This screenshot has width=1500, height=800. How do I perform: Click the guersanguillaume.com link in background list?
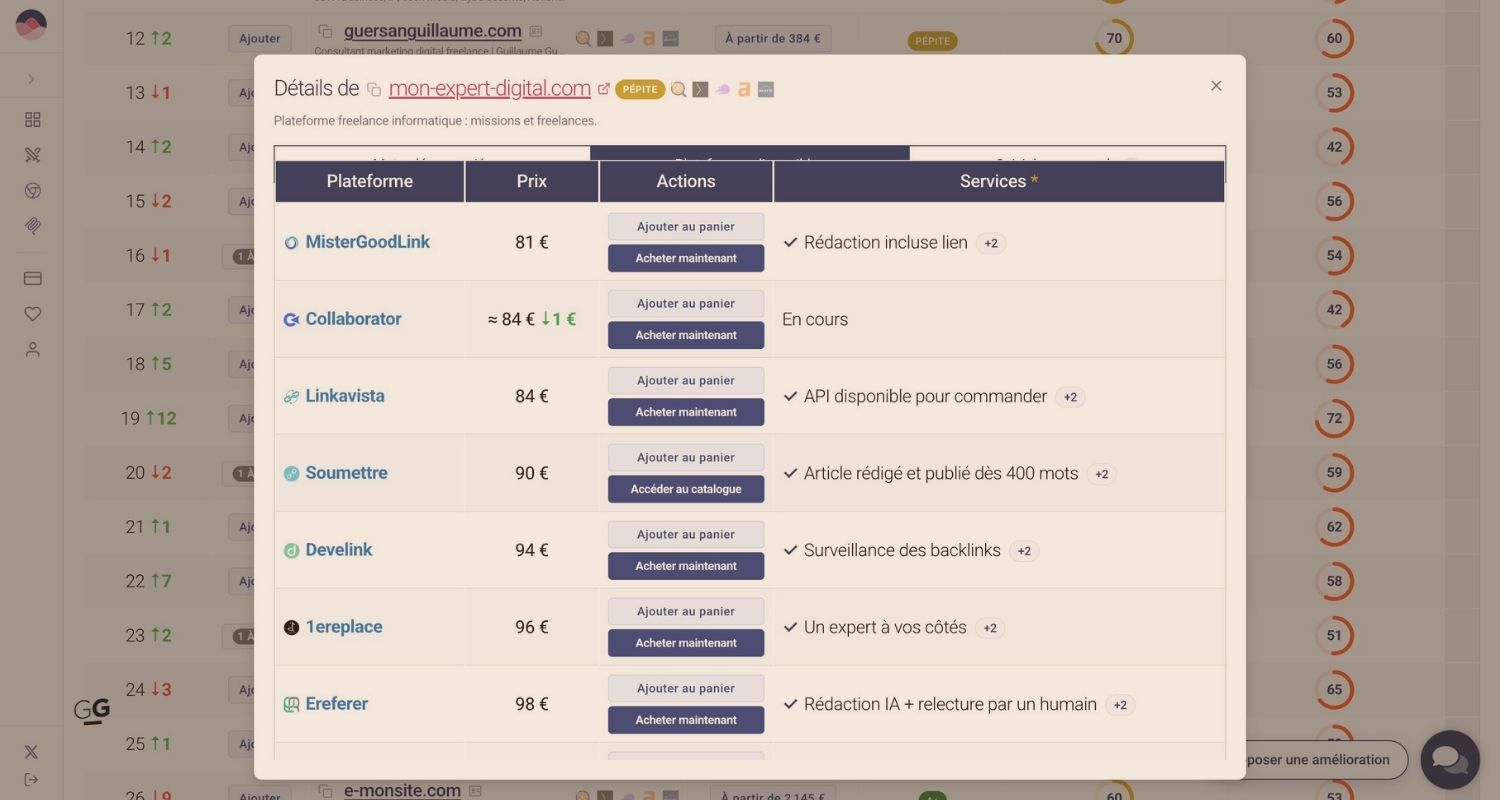pos(433,31)
